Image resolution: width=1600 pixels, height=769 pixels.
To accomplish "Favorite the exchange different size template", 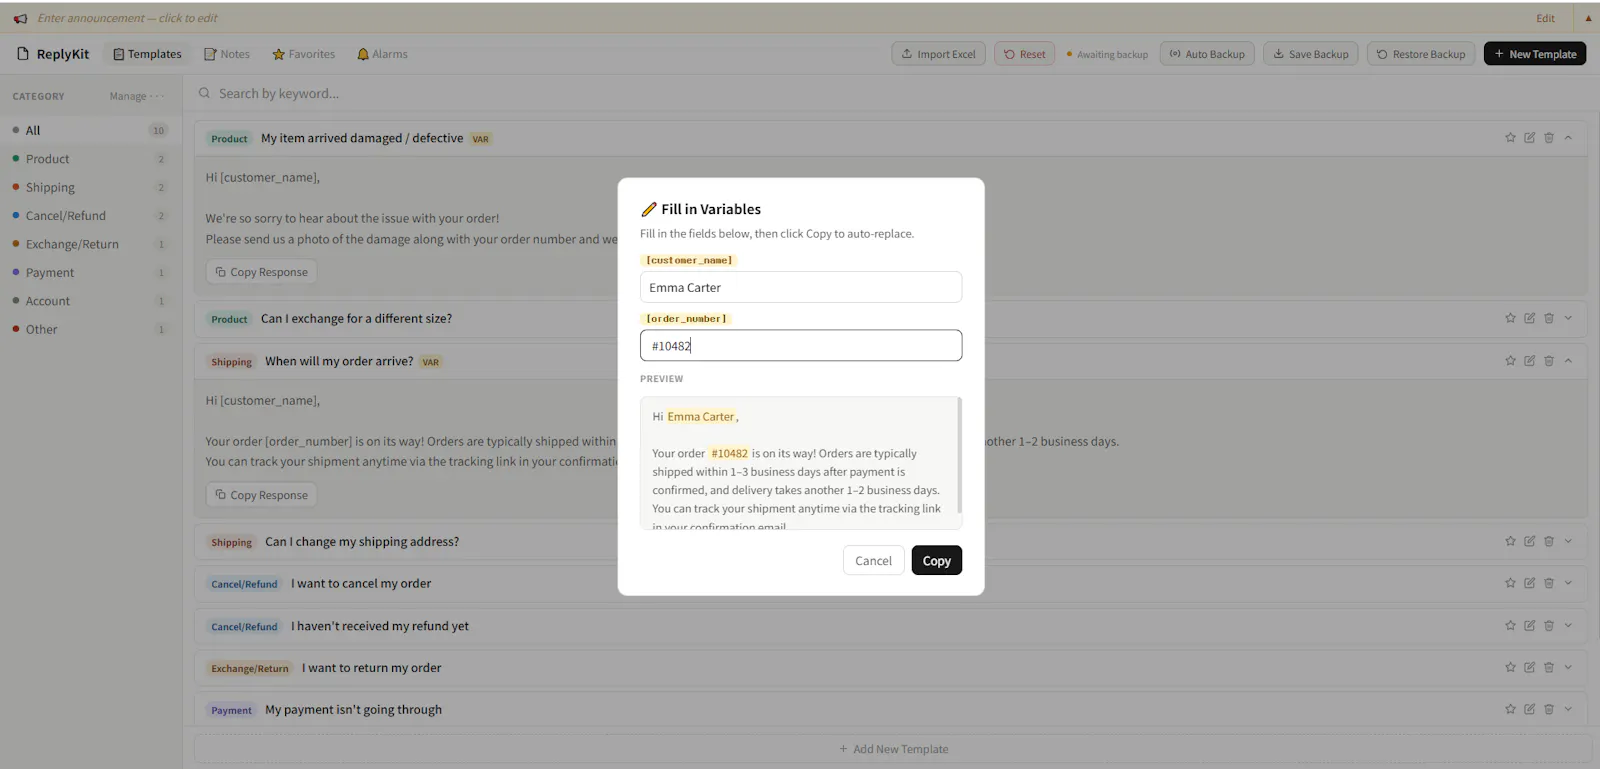I will click(1510, 318).
